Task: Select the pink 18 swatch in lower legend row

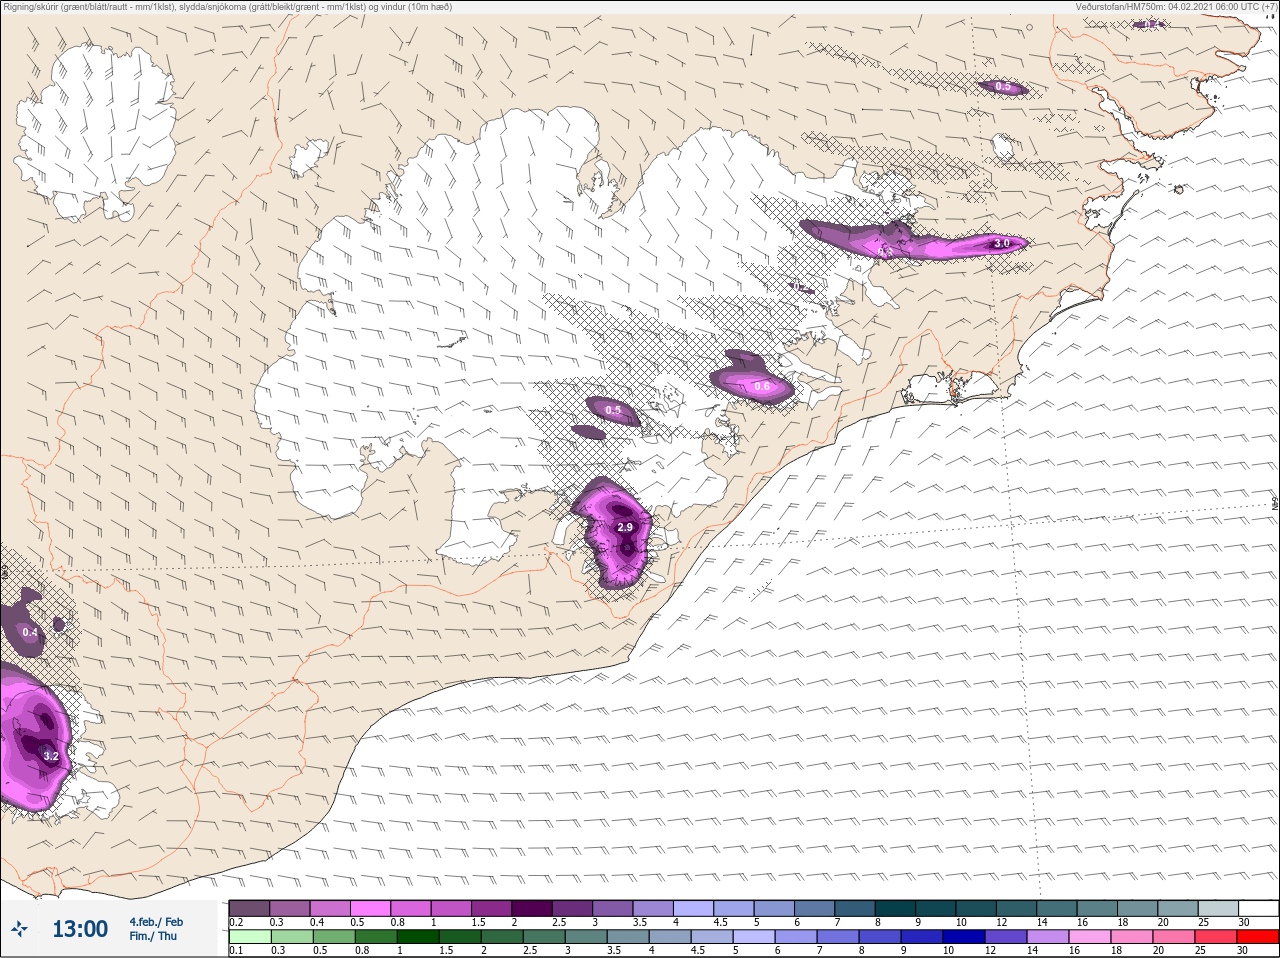Action: pyautogui.click(x=1132, y=937)
